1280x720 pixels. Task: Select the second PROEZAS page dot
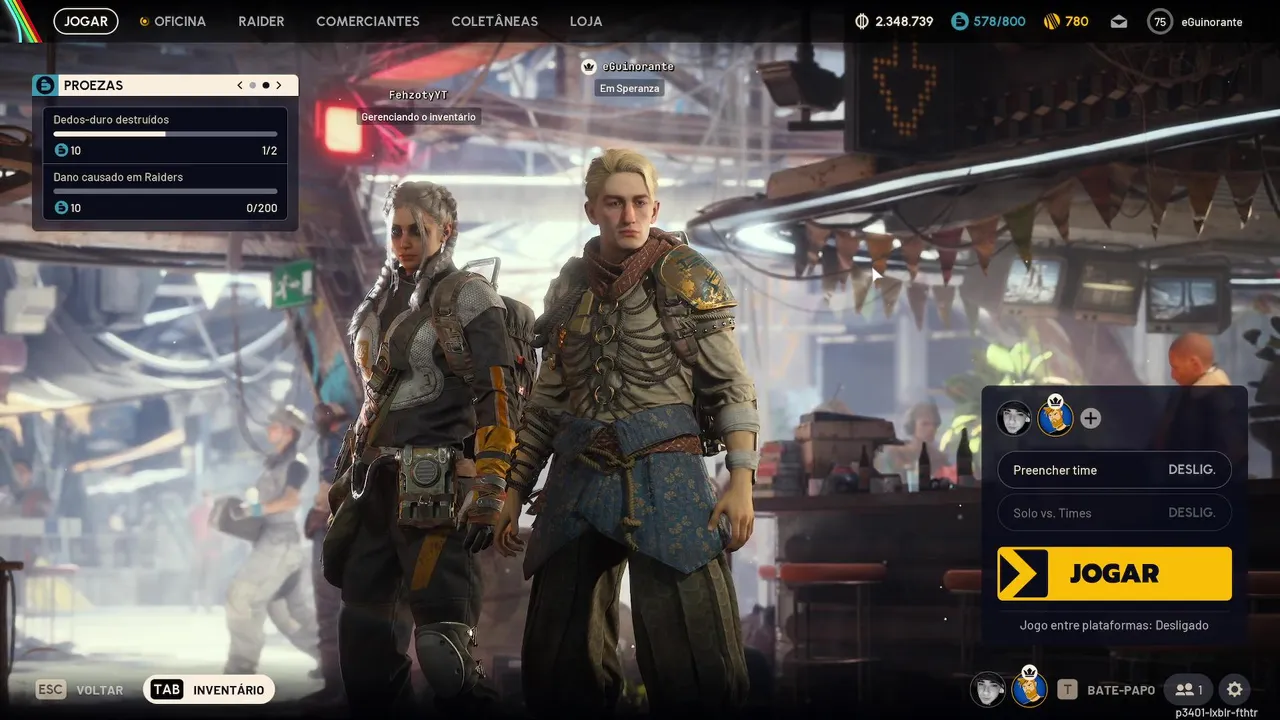click(x=266, y=85)
